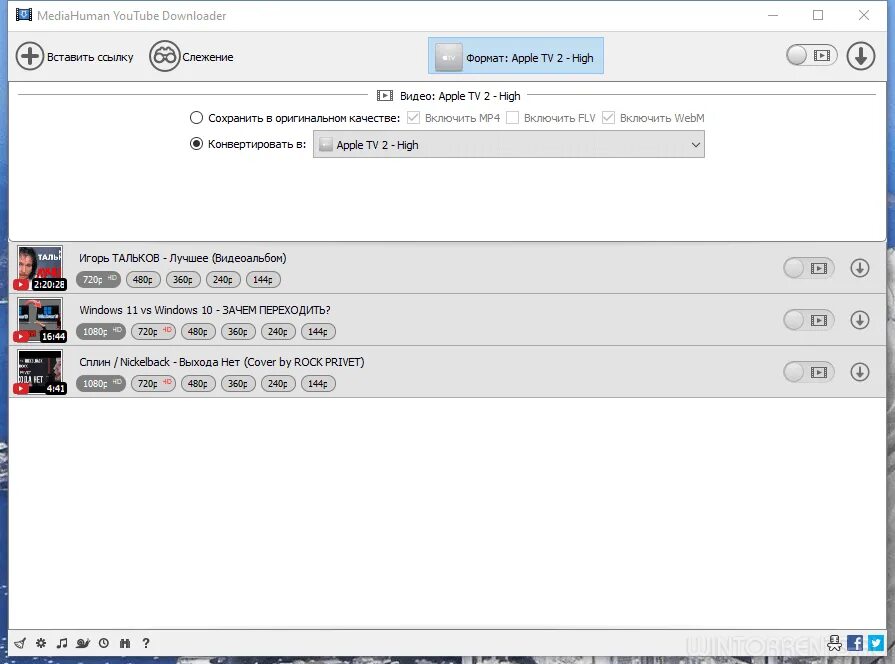Open the Слежение tracking binoculars icon
The height and width of the screenshot is (664, 895).
click(164, 57)
